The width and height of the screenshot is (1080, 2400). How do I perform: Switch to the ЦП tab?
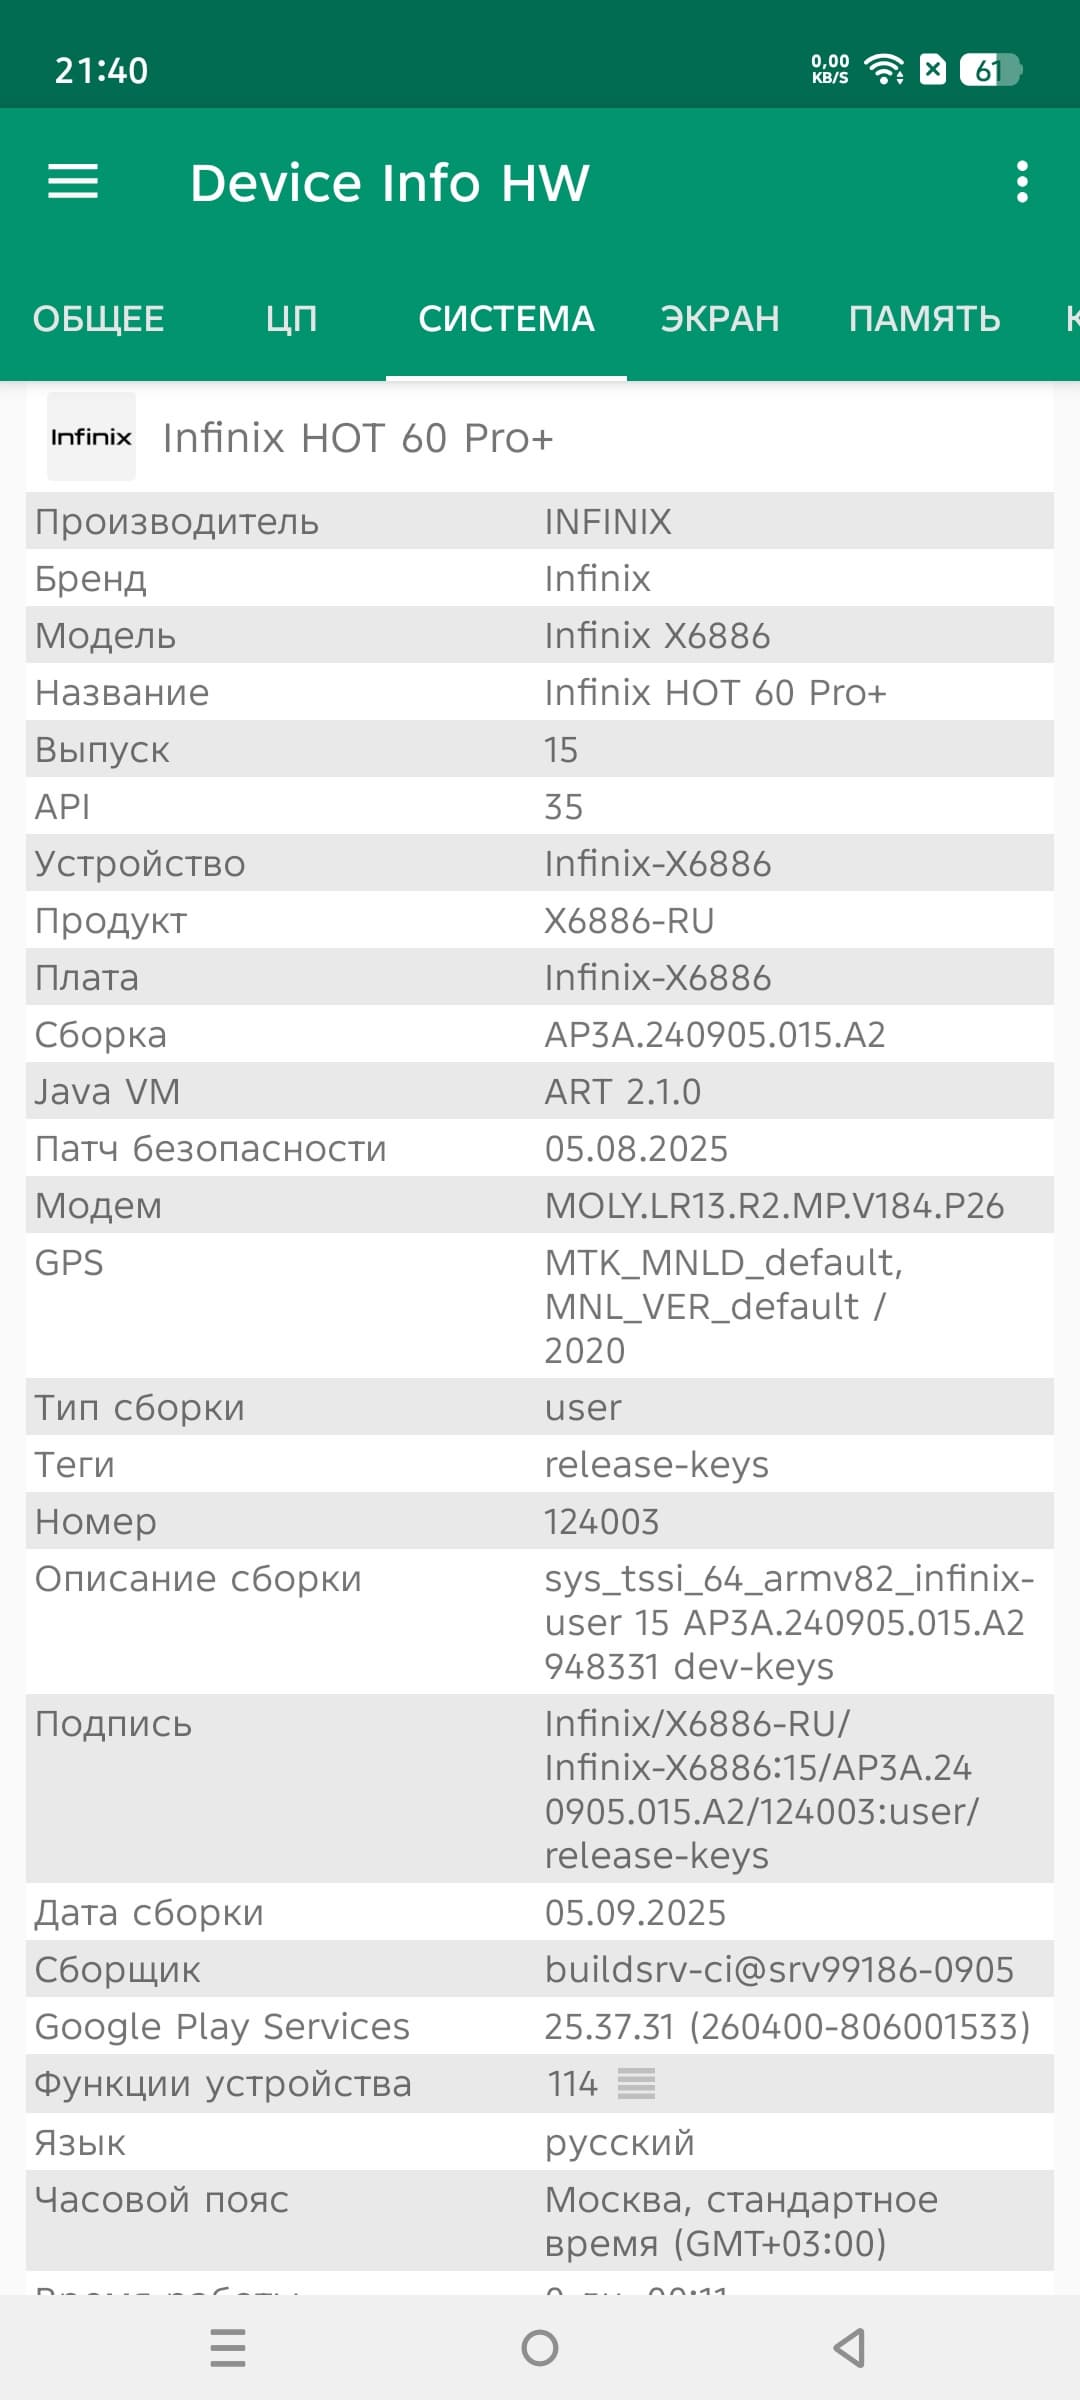pos(291,319)
